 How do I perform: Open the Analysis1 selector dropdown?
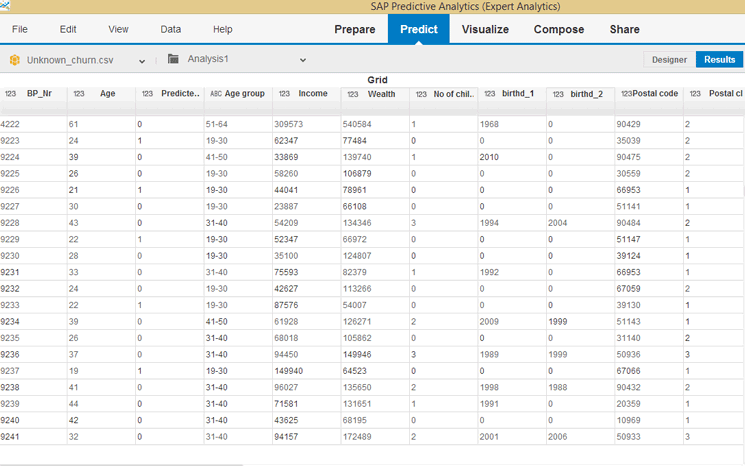pos(303,60)
